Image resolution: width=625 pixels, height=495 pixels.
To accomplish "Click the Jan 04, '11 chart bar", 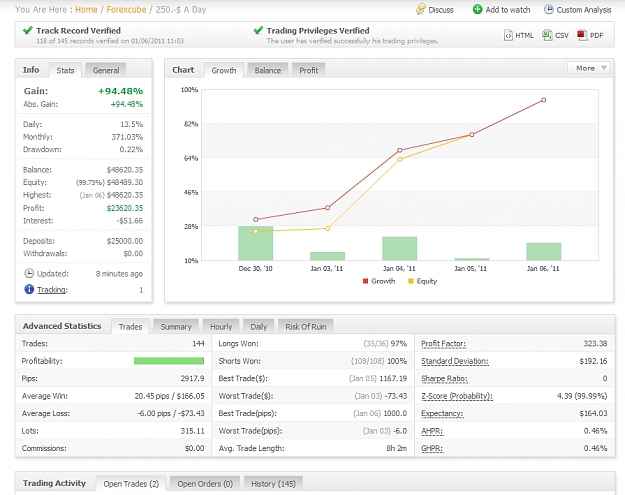I will (x=399, y=248).
